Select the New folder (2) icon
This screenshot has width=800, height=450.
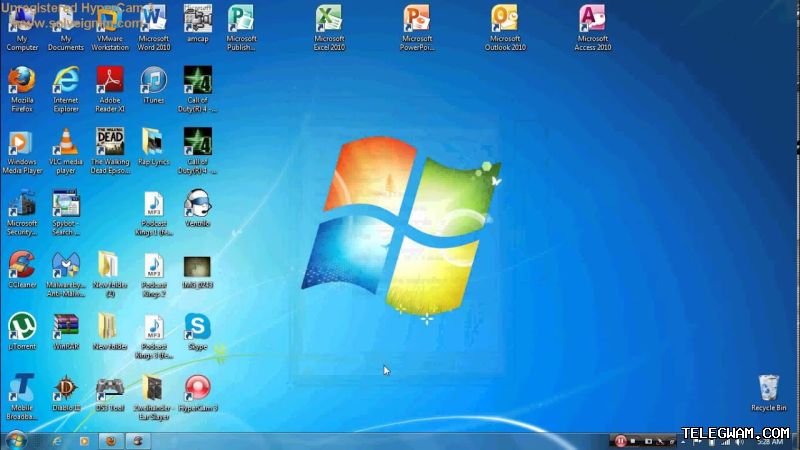[x=110, y=274]
